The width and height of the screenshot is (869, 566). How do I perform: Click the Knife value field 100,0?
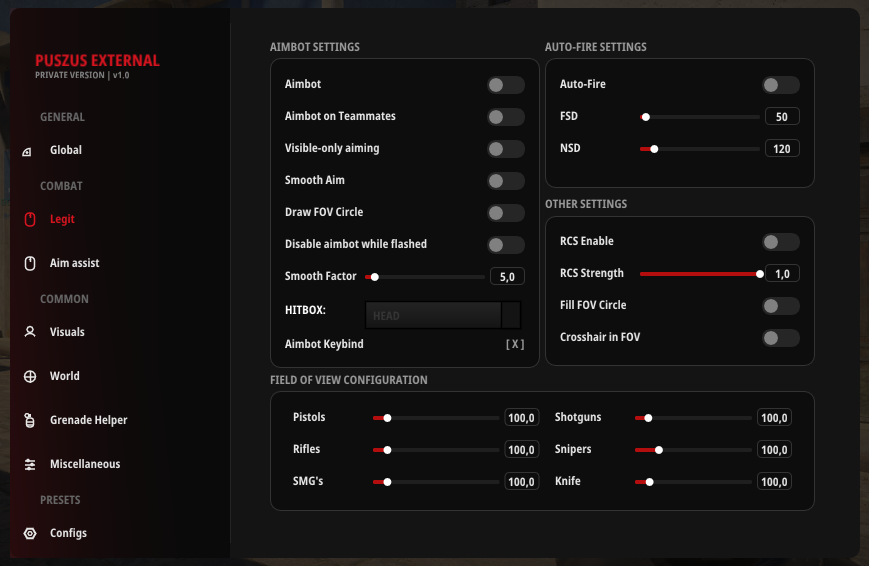point(774,482)
